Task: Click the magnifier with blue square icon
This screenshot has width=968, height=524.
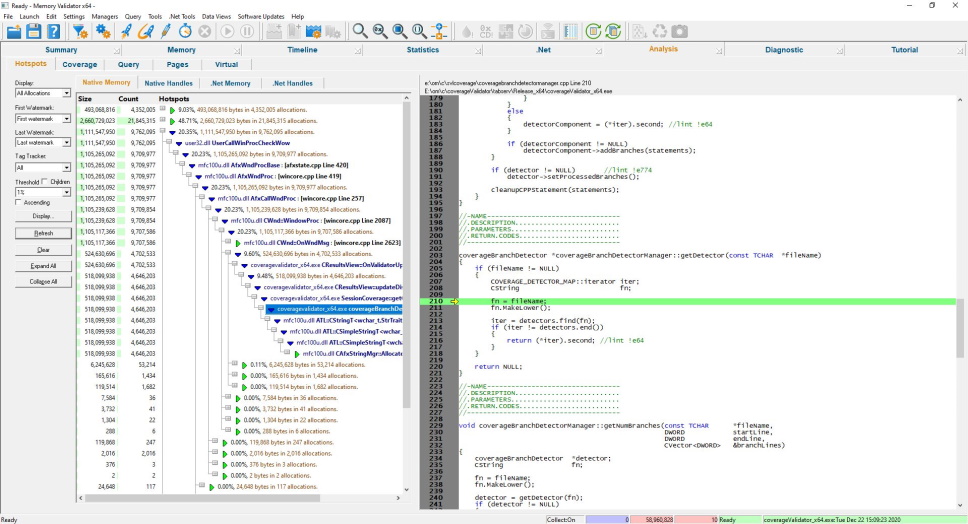Action: click(x=399, y=31)
